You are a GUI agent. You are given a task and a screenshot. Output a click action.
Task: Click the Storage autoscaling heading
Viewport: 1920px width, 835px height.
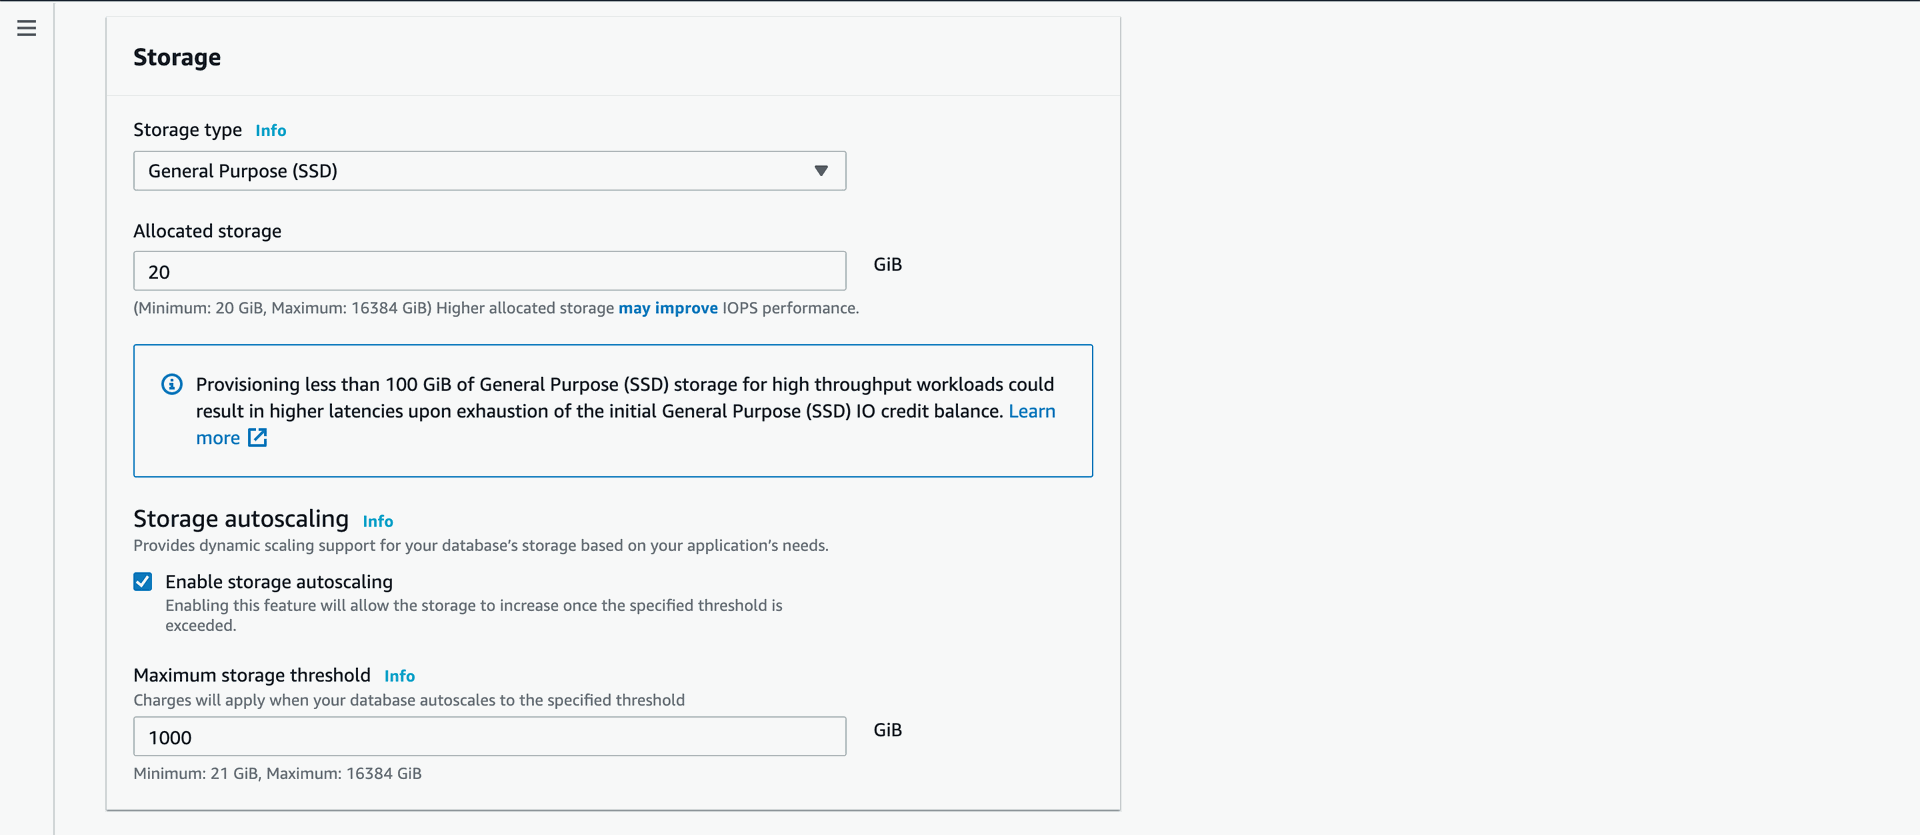pyautogui.click(x=241, y=519)
